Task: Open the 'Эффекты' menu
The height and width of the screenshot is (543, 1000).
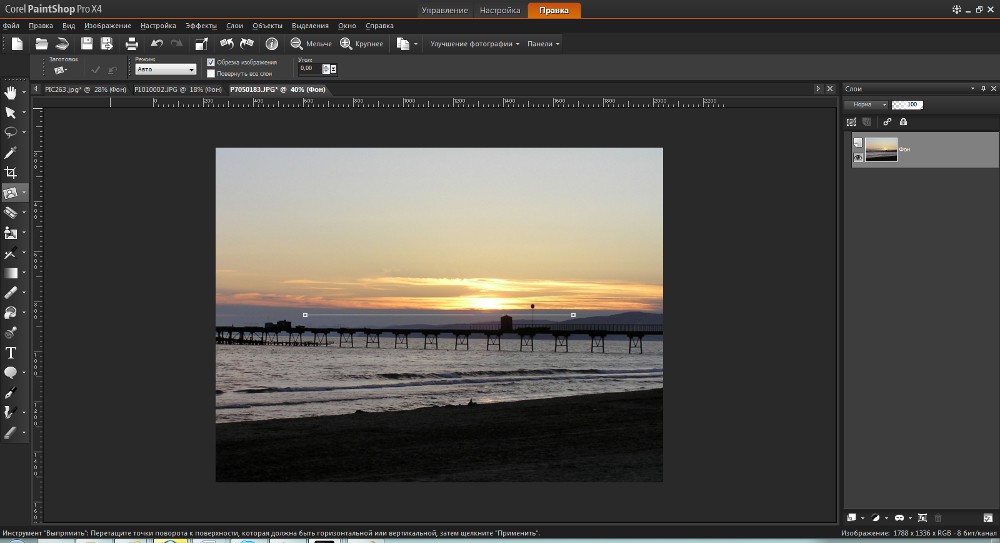Action: pyautogui.click(x=201, y=24)
